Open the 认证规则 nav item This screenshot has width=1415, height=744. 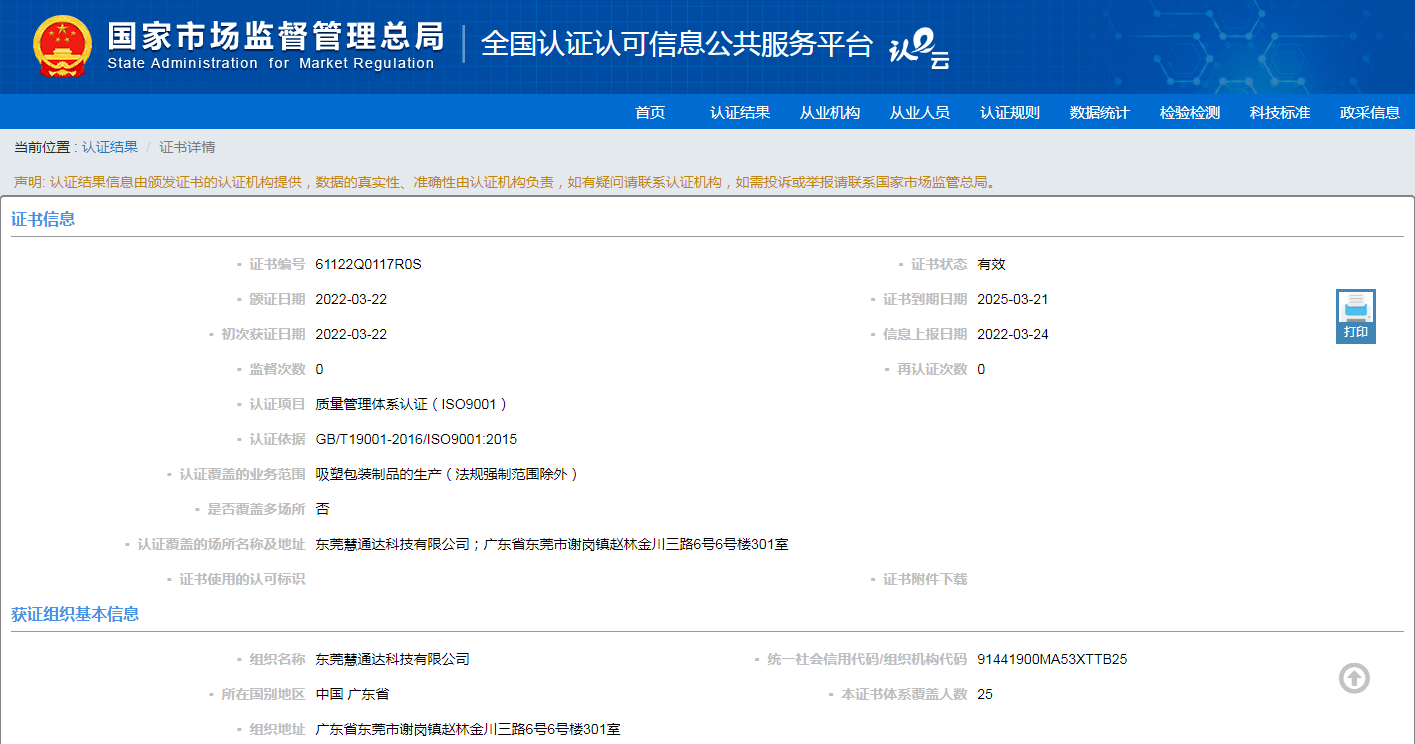[1010, 112]
